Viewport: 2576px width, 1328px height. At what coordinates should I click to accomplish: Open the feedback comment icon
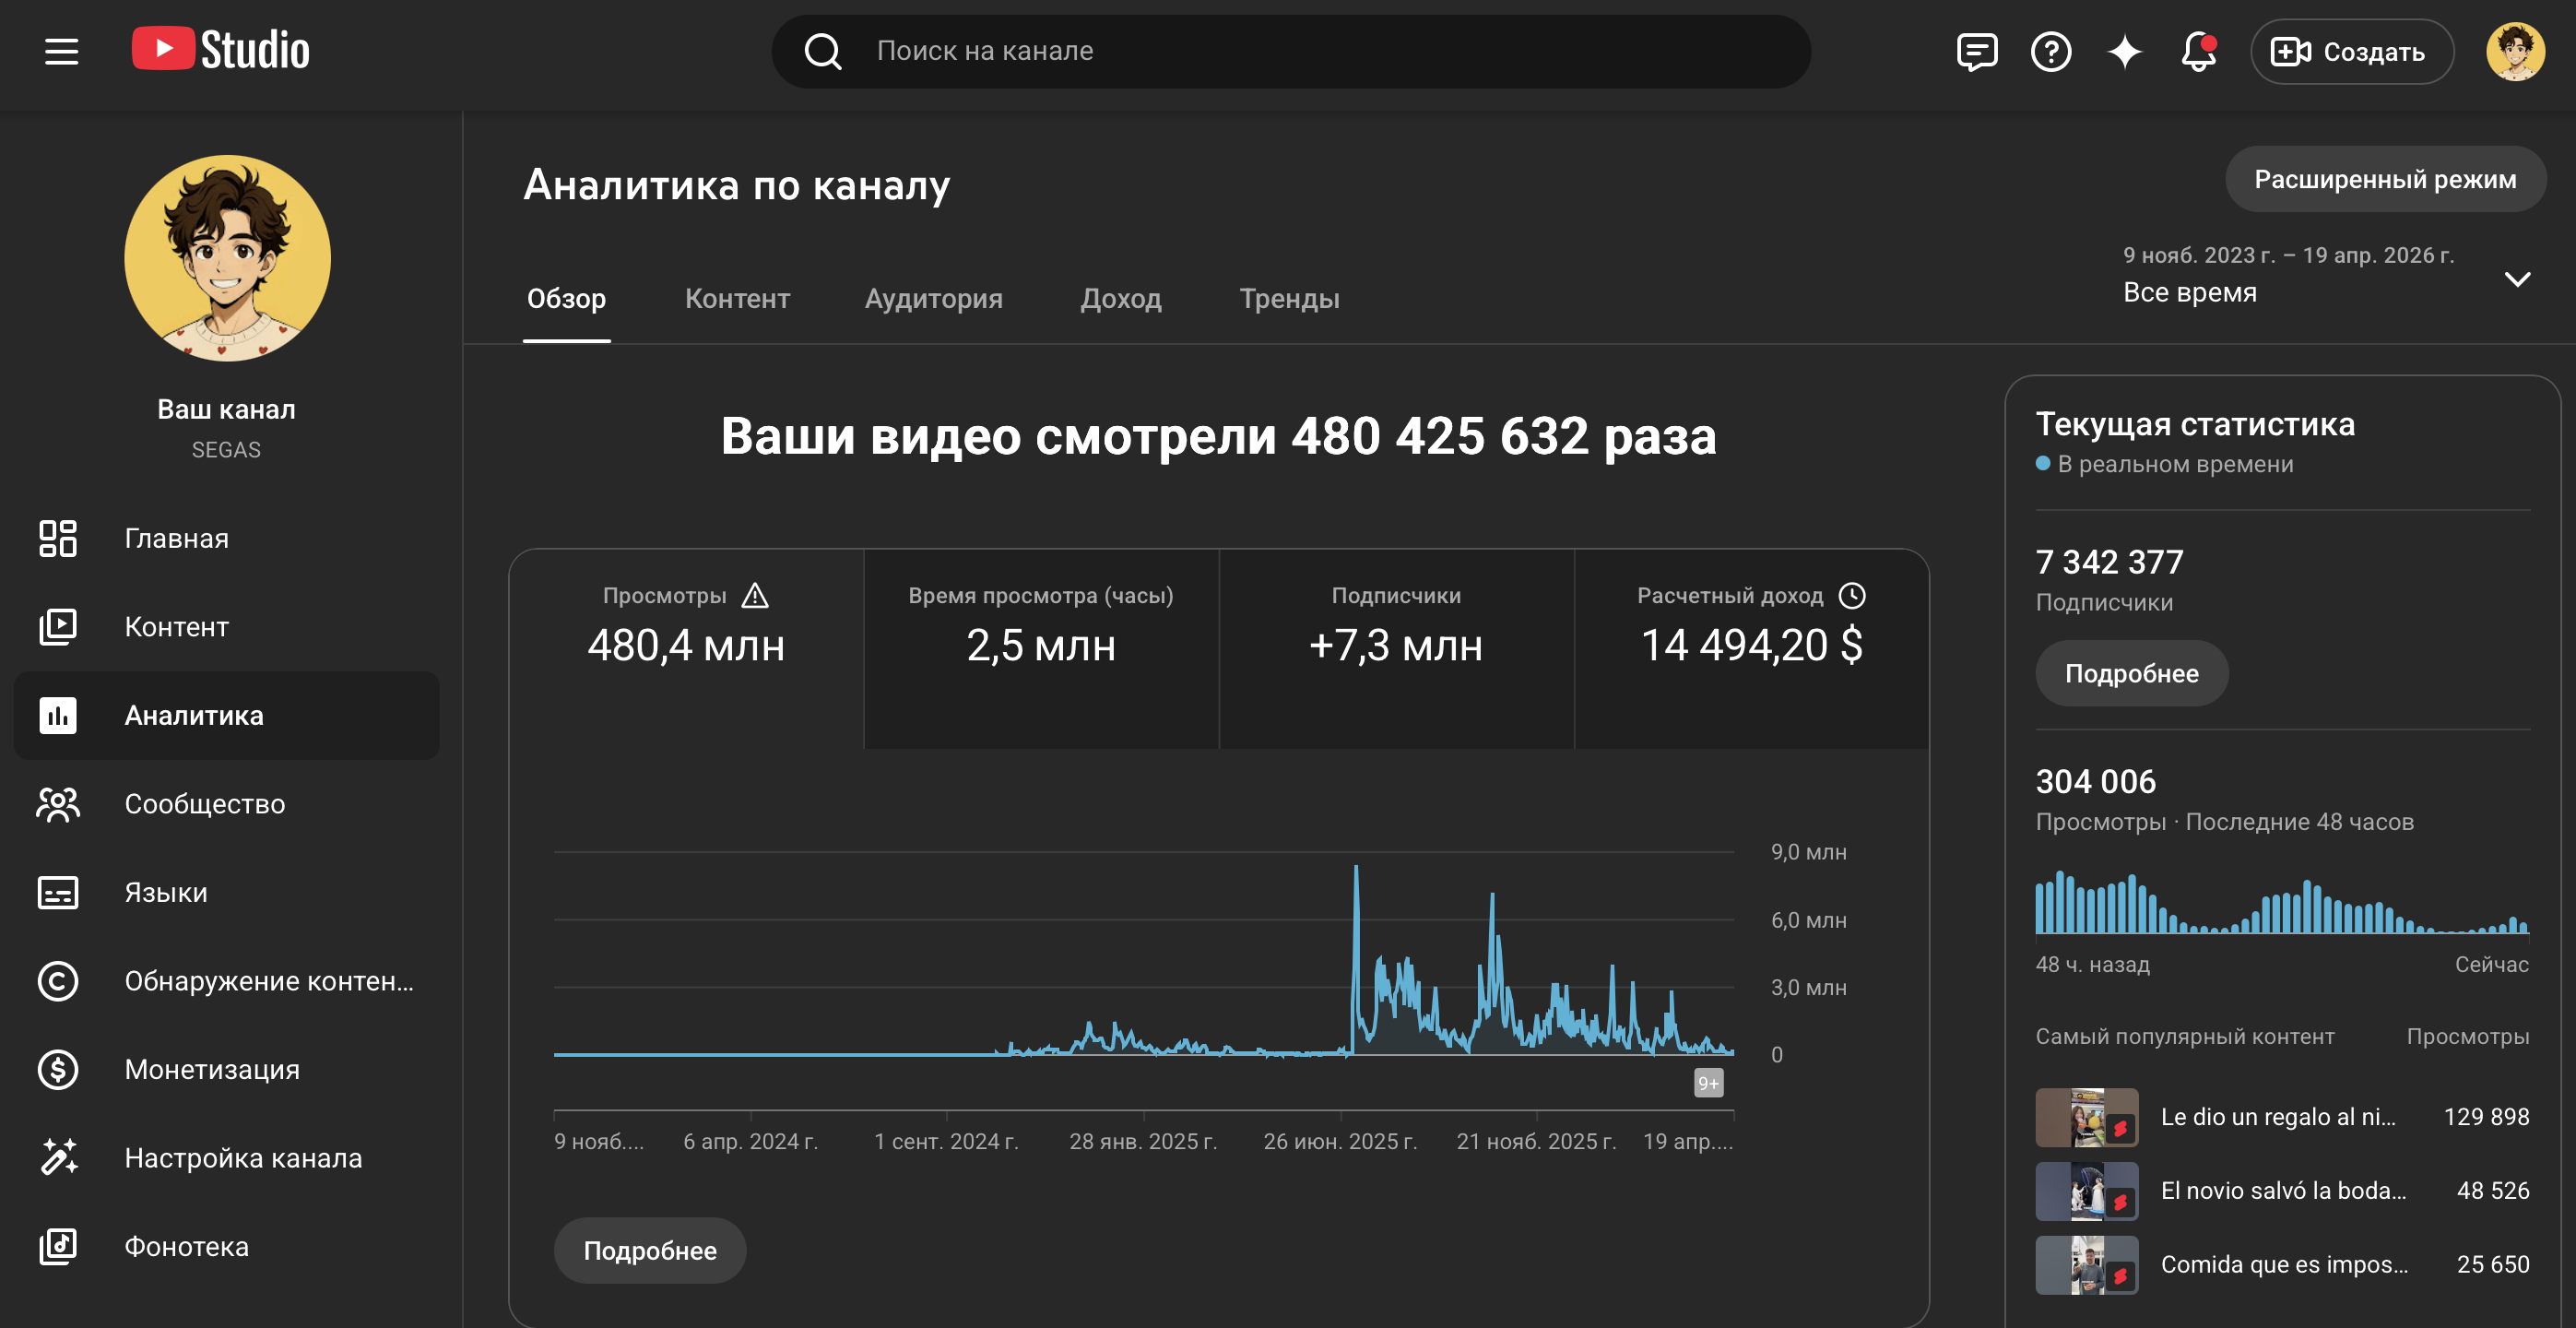[1976, 51]
